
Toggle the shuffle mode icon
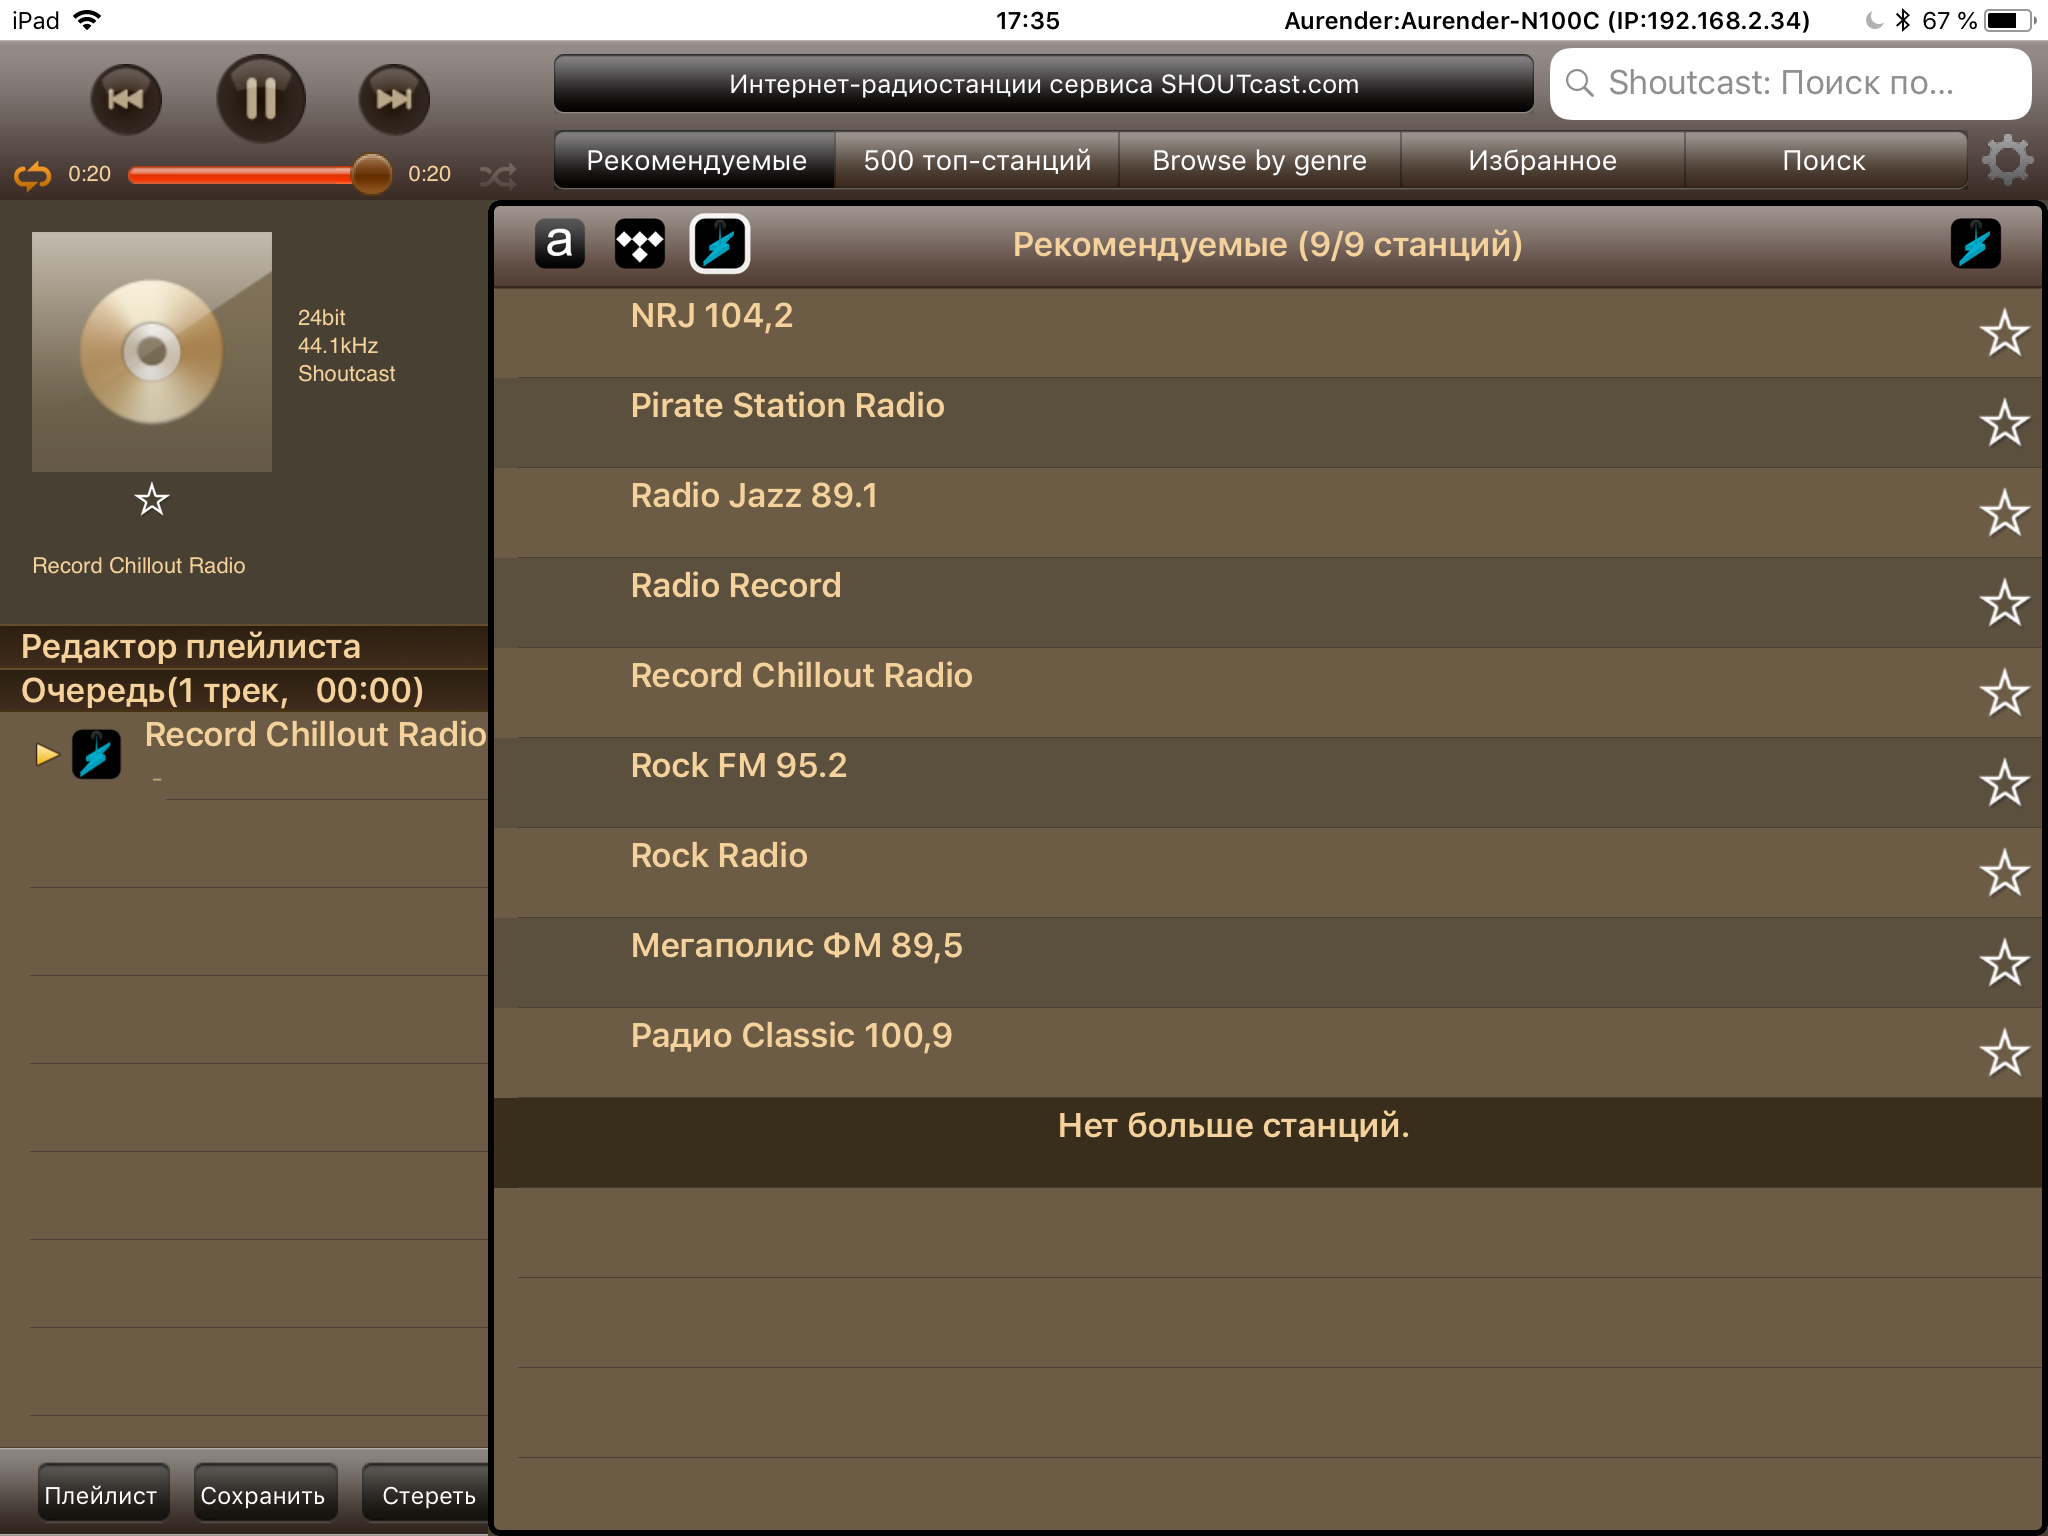pyautogui.click(x=498, y=176)
